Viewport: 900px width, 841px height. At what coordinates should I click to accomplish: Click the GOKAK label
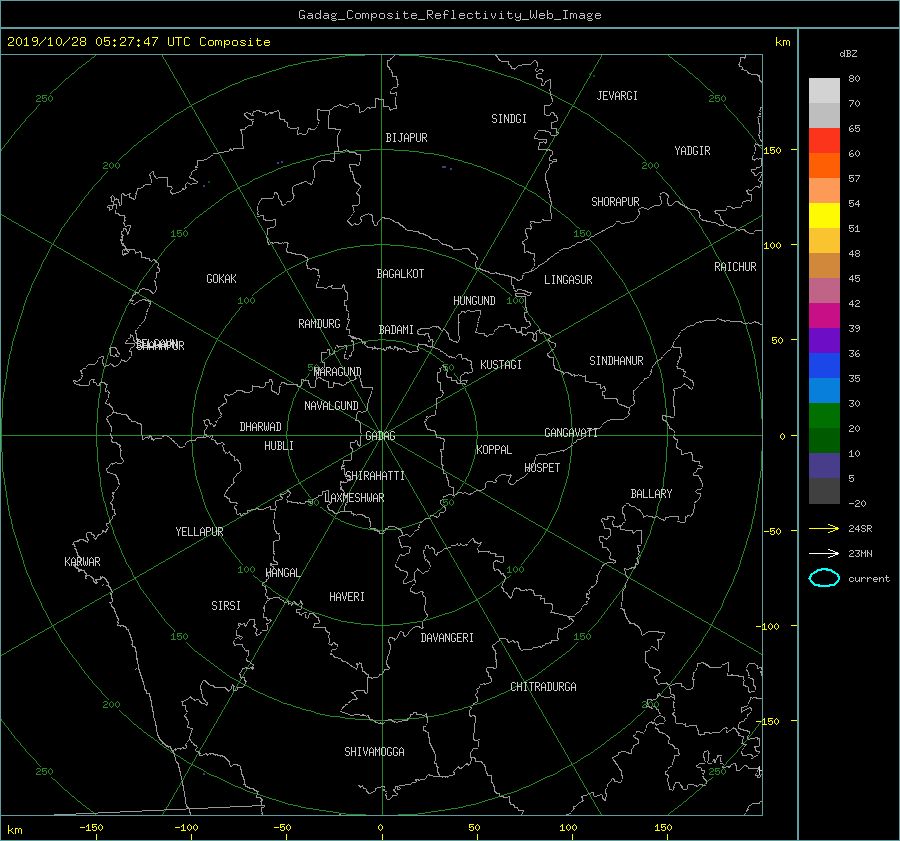pyautogui.click(x=221, y=279)
